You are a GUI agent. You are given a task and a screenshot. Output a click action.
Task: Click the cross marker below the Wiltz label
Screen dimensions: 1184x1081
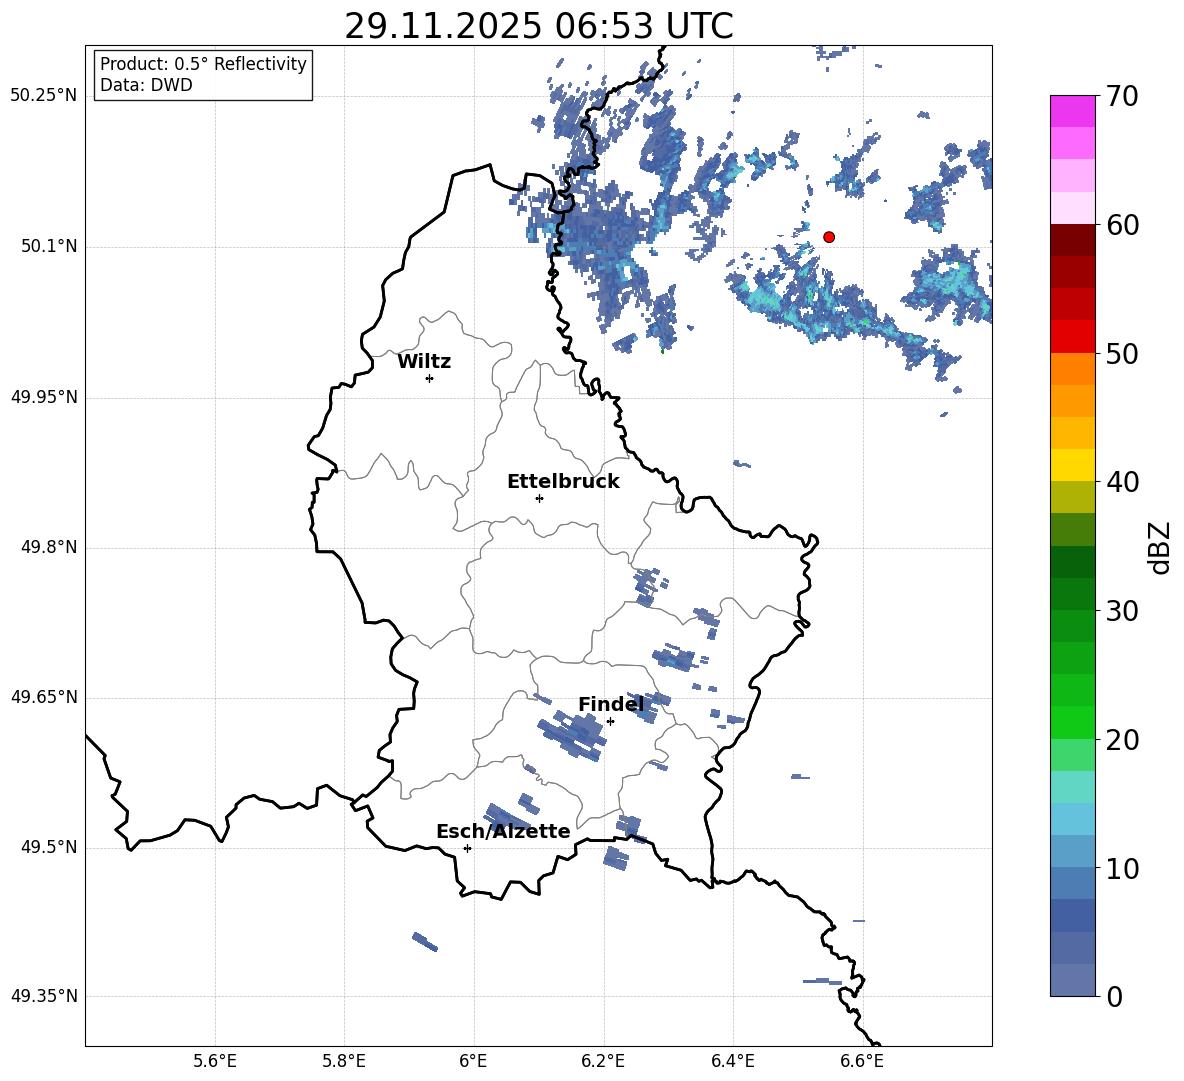pyautogui.click(x=429, y=378)
